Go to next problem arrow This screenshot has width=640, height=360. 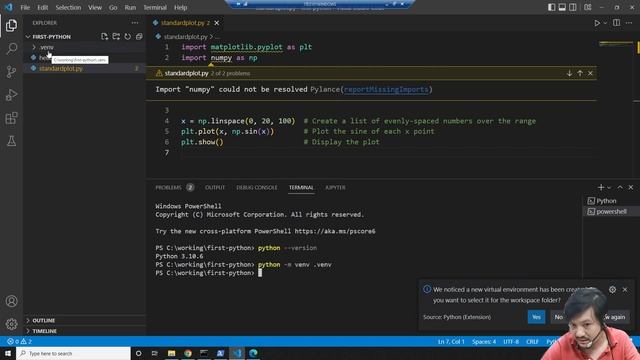pos(569,73)
